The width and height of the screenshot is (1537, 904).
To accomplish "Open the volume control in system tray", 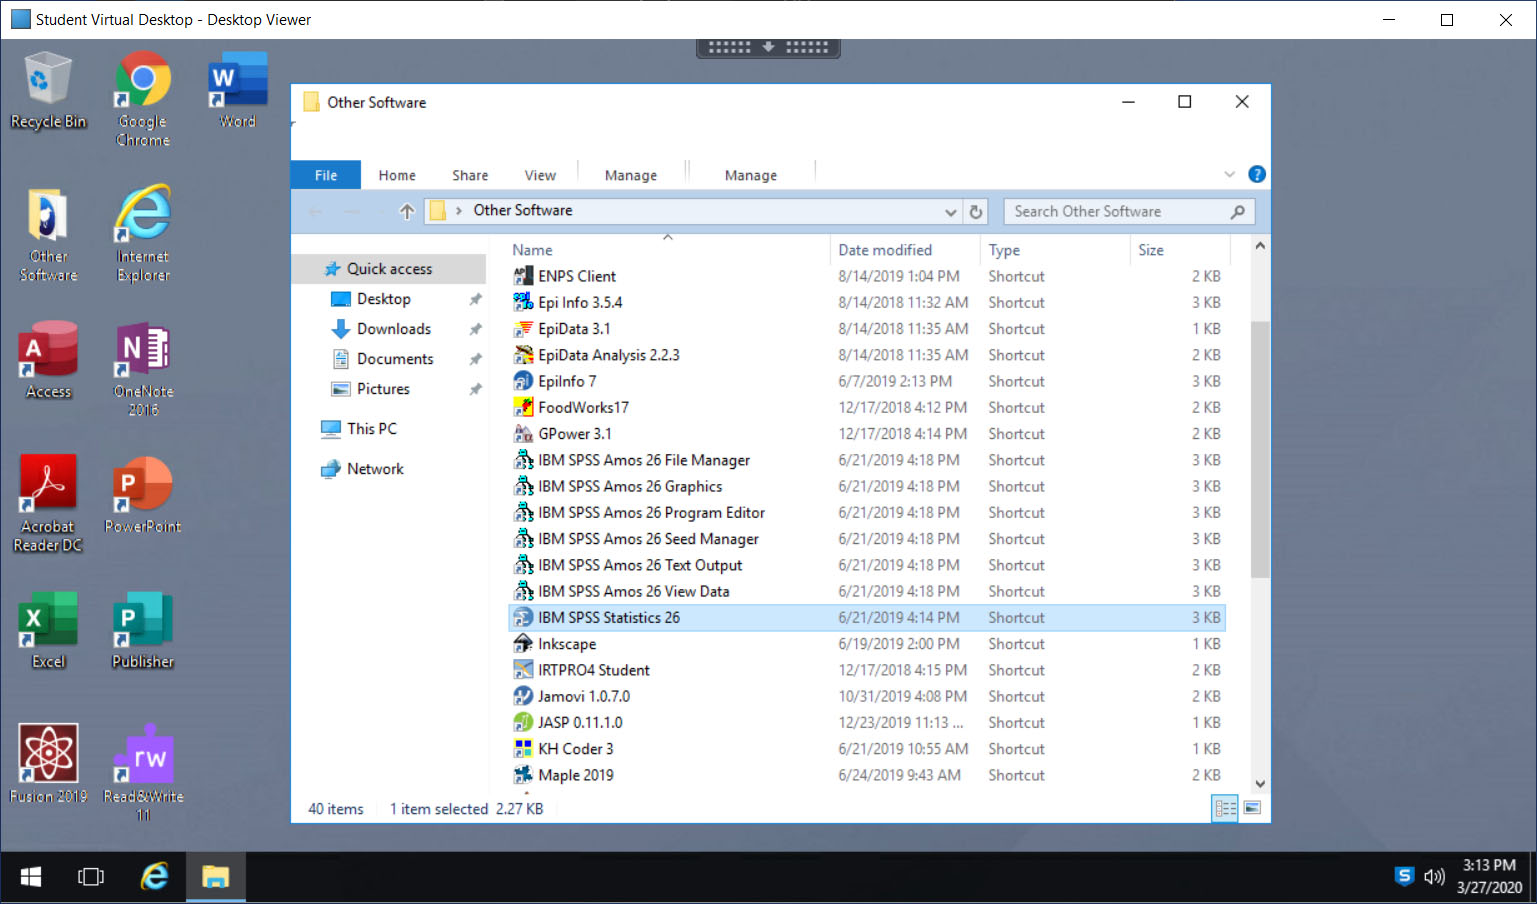I will tap(1435, 877).
